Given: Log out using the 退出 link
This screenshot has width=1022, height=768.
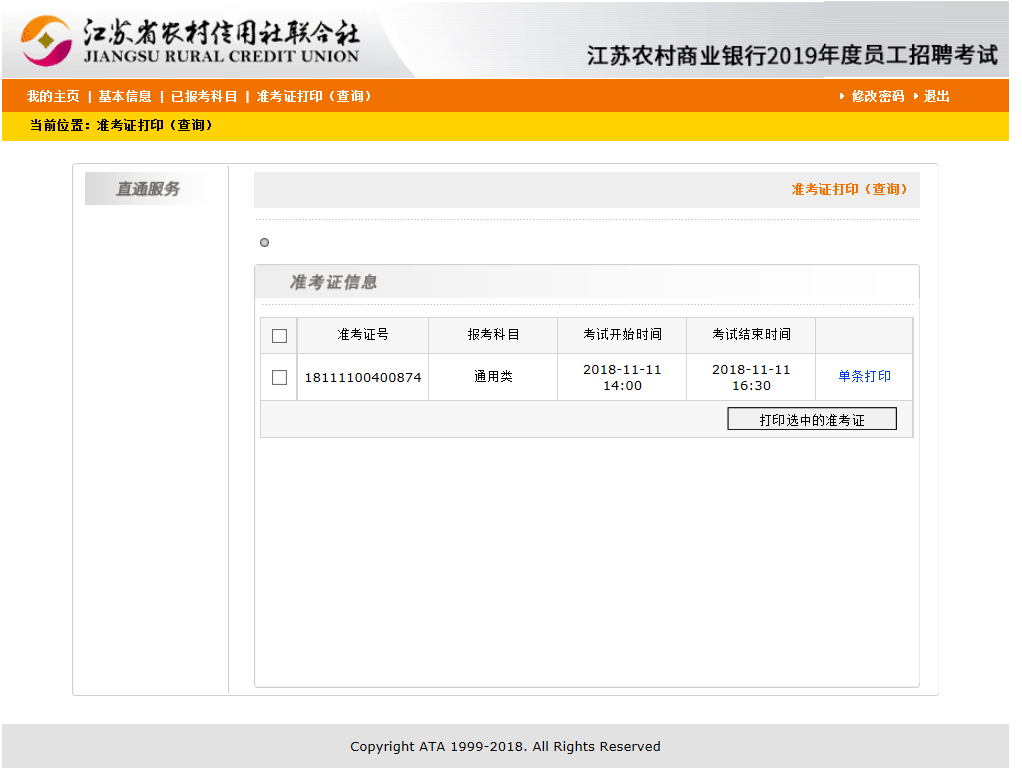Looking at the screenshot, I should point(937,96).
